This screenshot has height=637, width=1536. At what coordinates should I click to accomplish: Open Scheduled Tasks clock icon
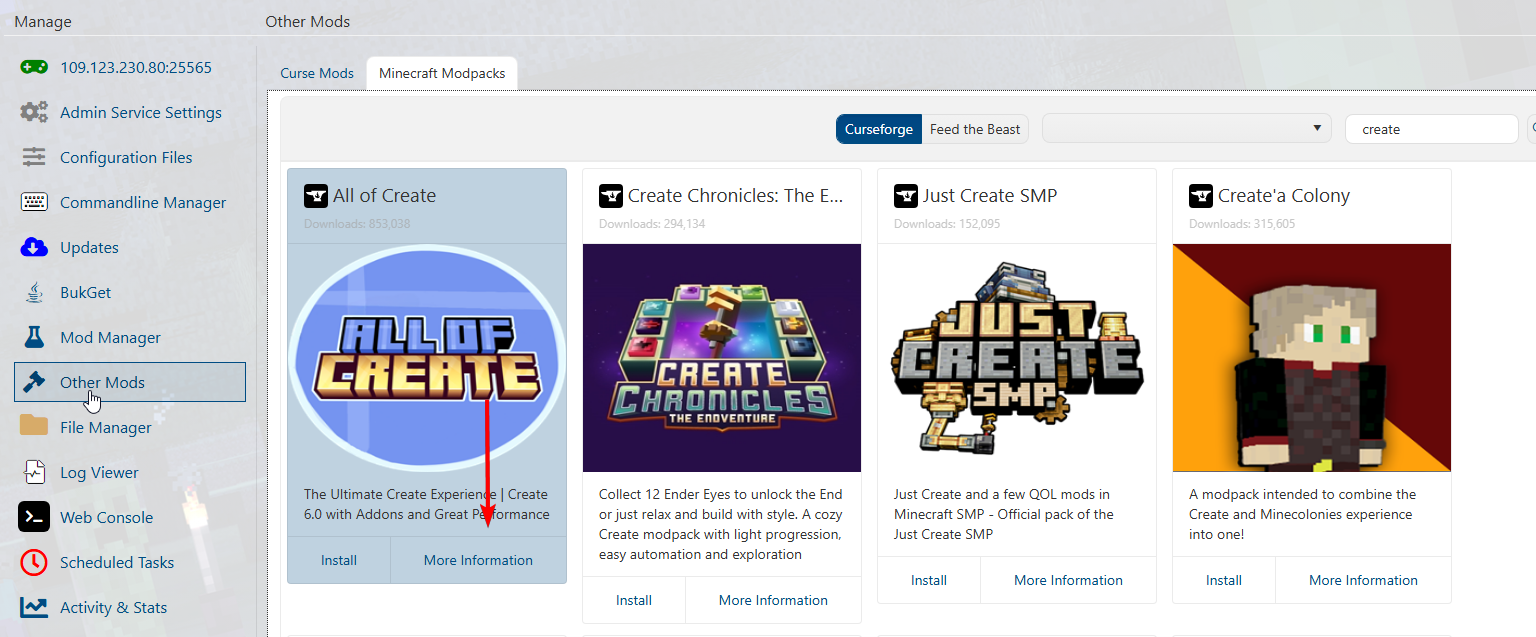pyautogui.click(x=34, y=562)
